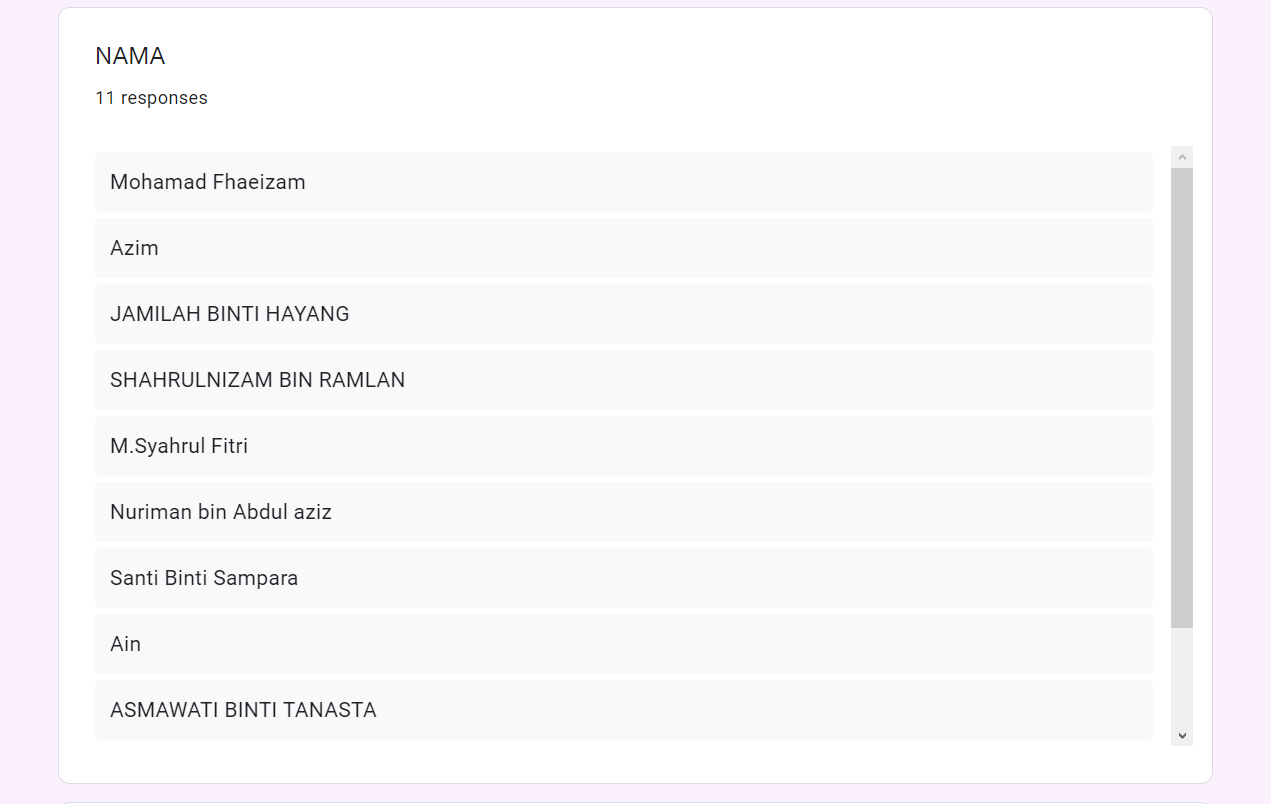Select the Mohamad Fhaeizam response

coord(208,182)
